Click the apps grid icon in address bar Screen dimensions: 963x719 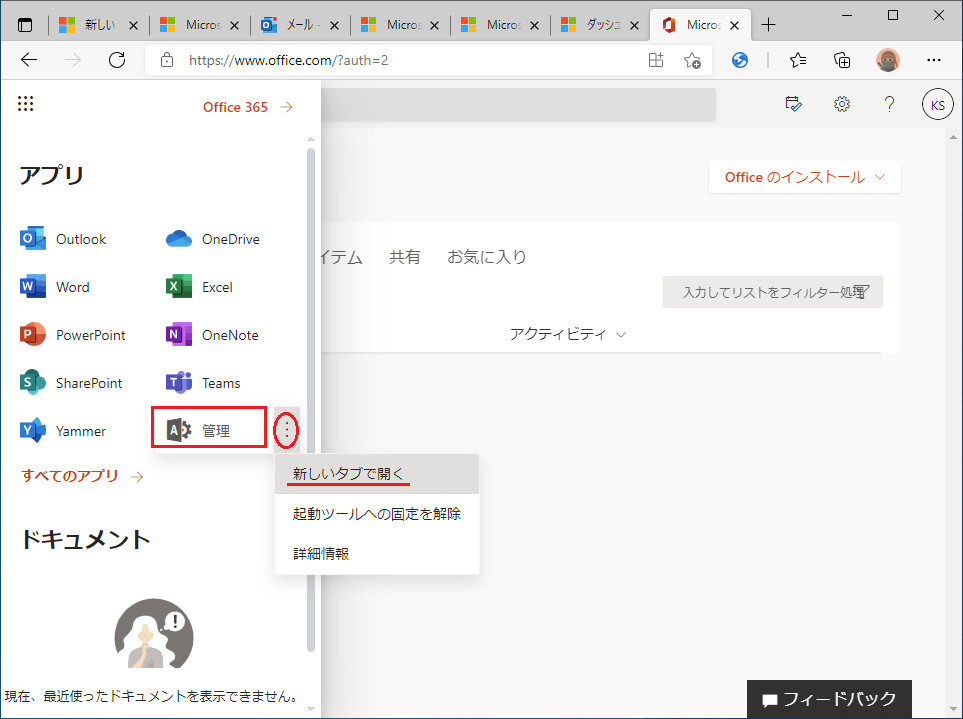click(656, 60)
